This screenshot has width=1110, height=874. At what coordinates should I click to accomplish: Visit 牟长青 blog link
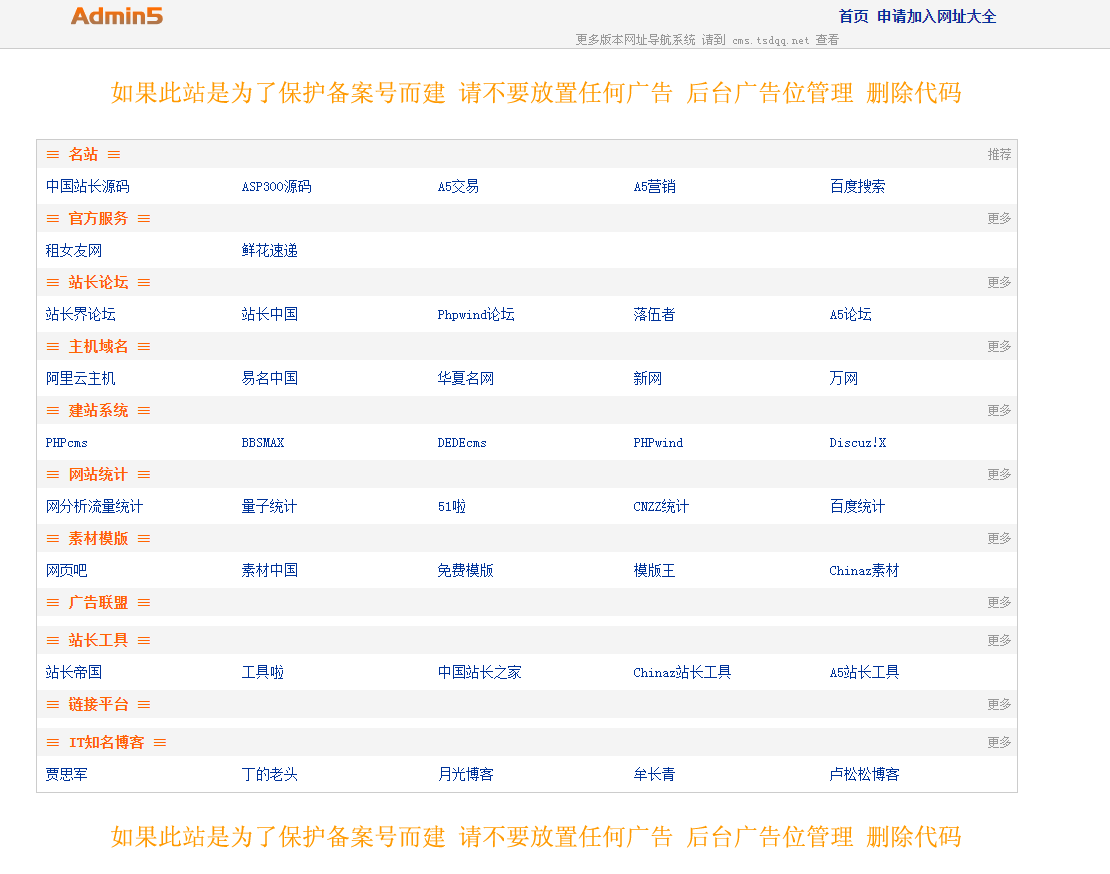tap(654, 774)
